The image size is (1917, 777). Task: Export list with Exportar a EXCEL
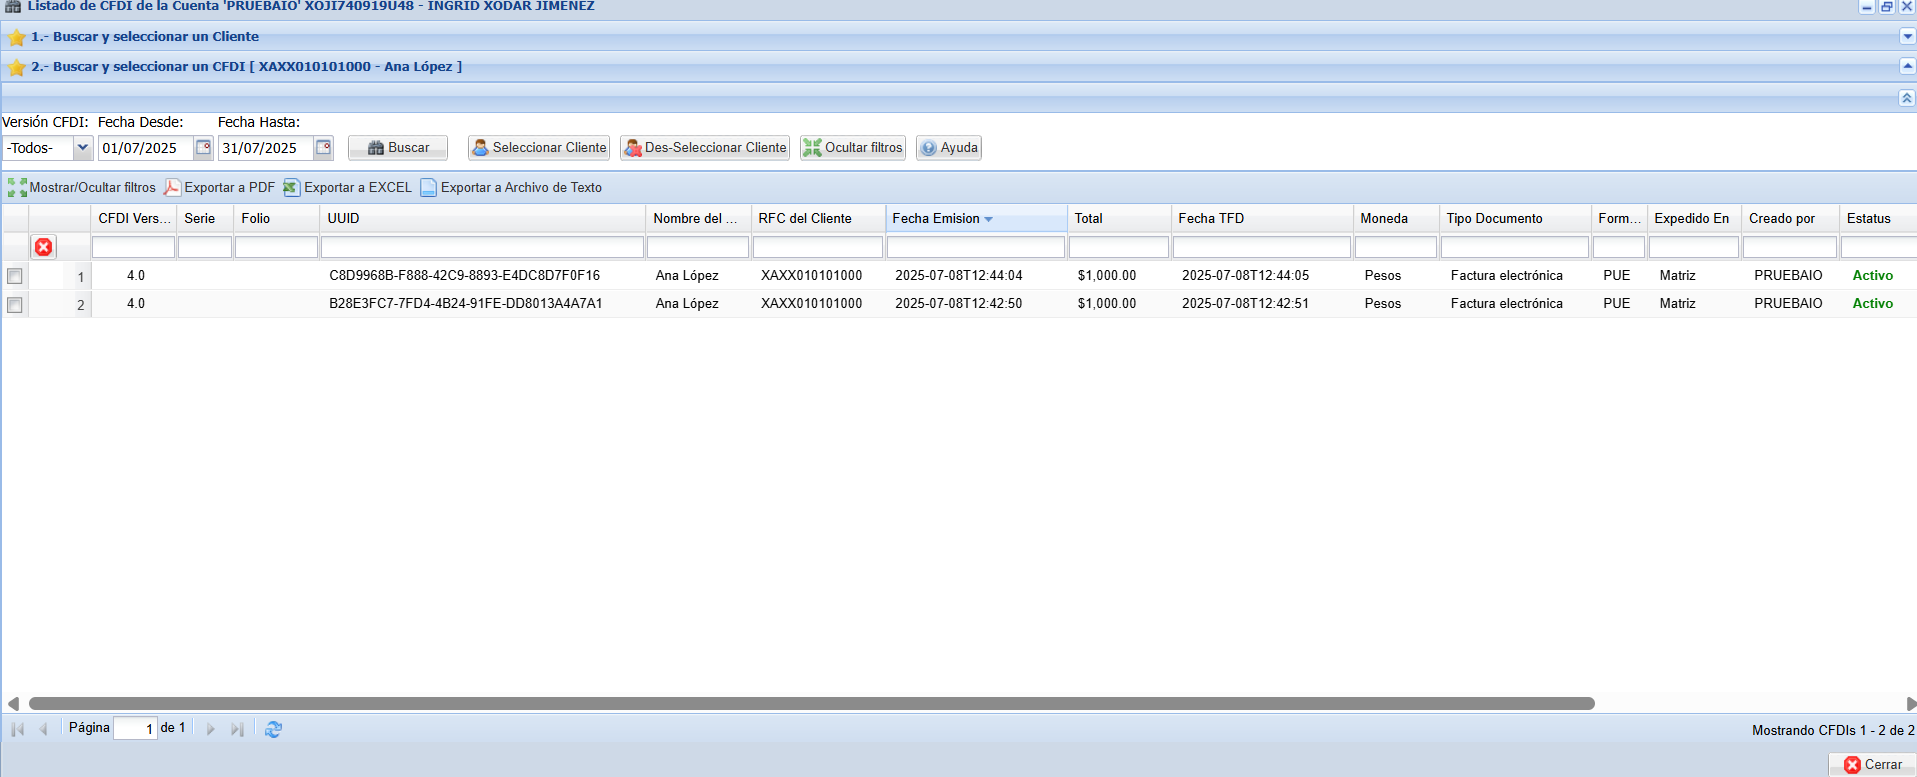347,188
